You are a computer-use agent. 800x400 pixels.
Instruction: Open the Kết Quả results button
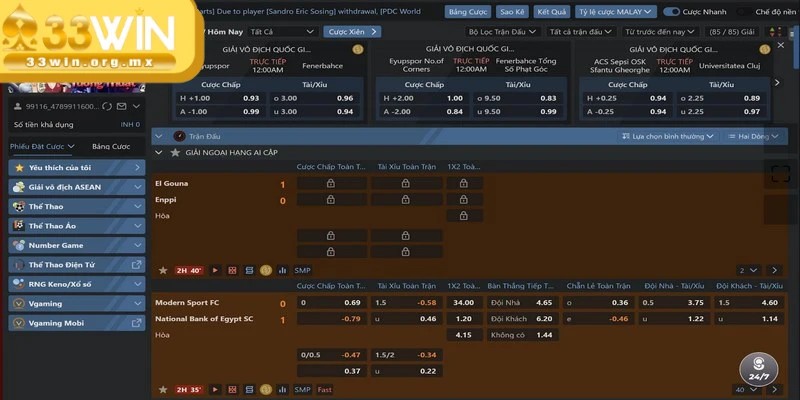550,12
